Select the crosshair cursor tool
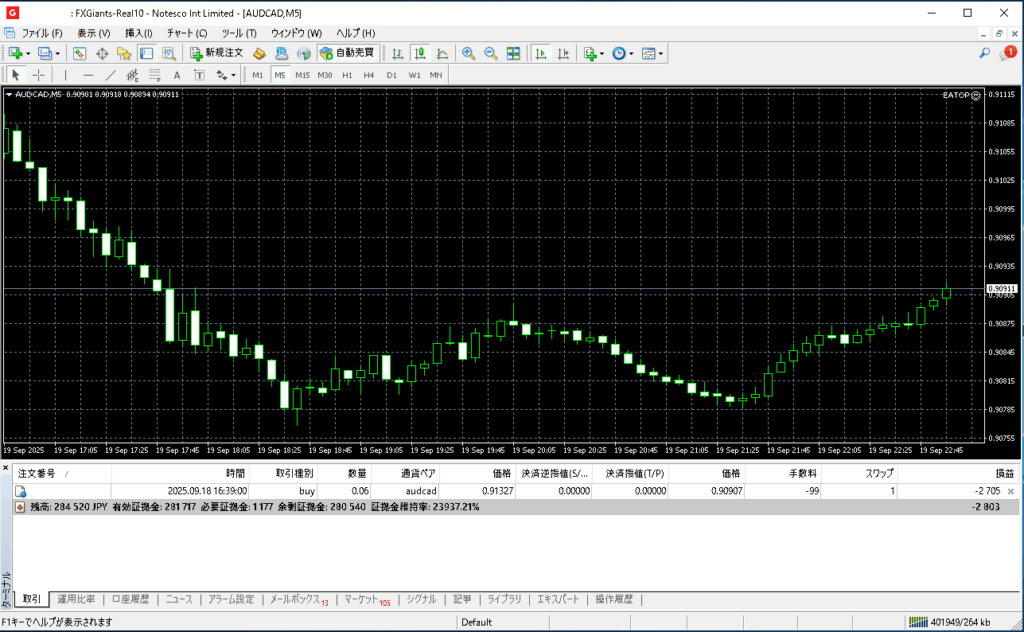The width and height of the screenshot is (1024, 632). (x=39, y=75)
